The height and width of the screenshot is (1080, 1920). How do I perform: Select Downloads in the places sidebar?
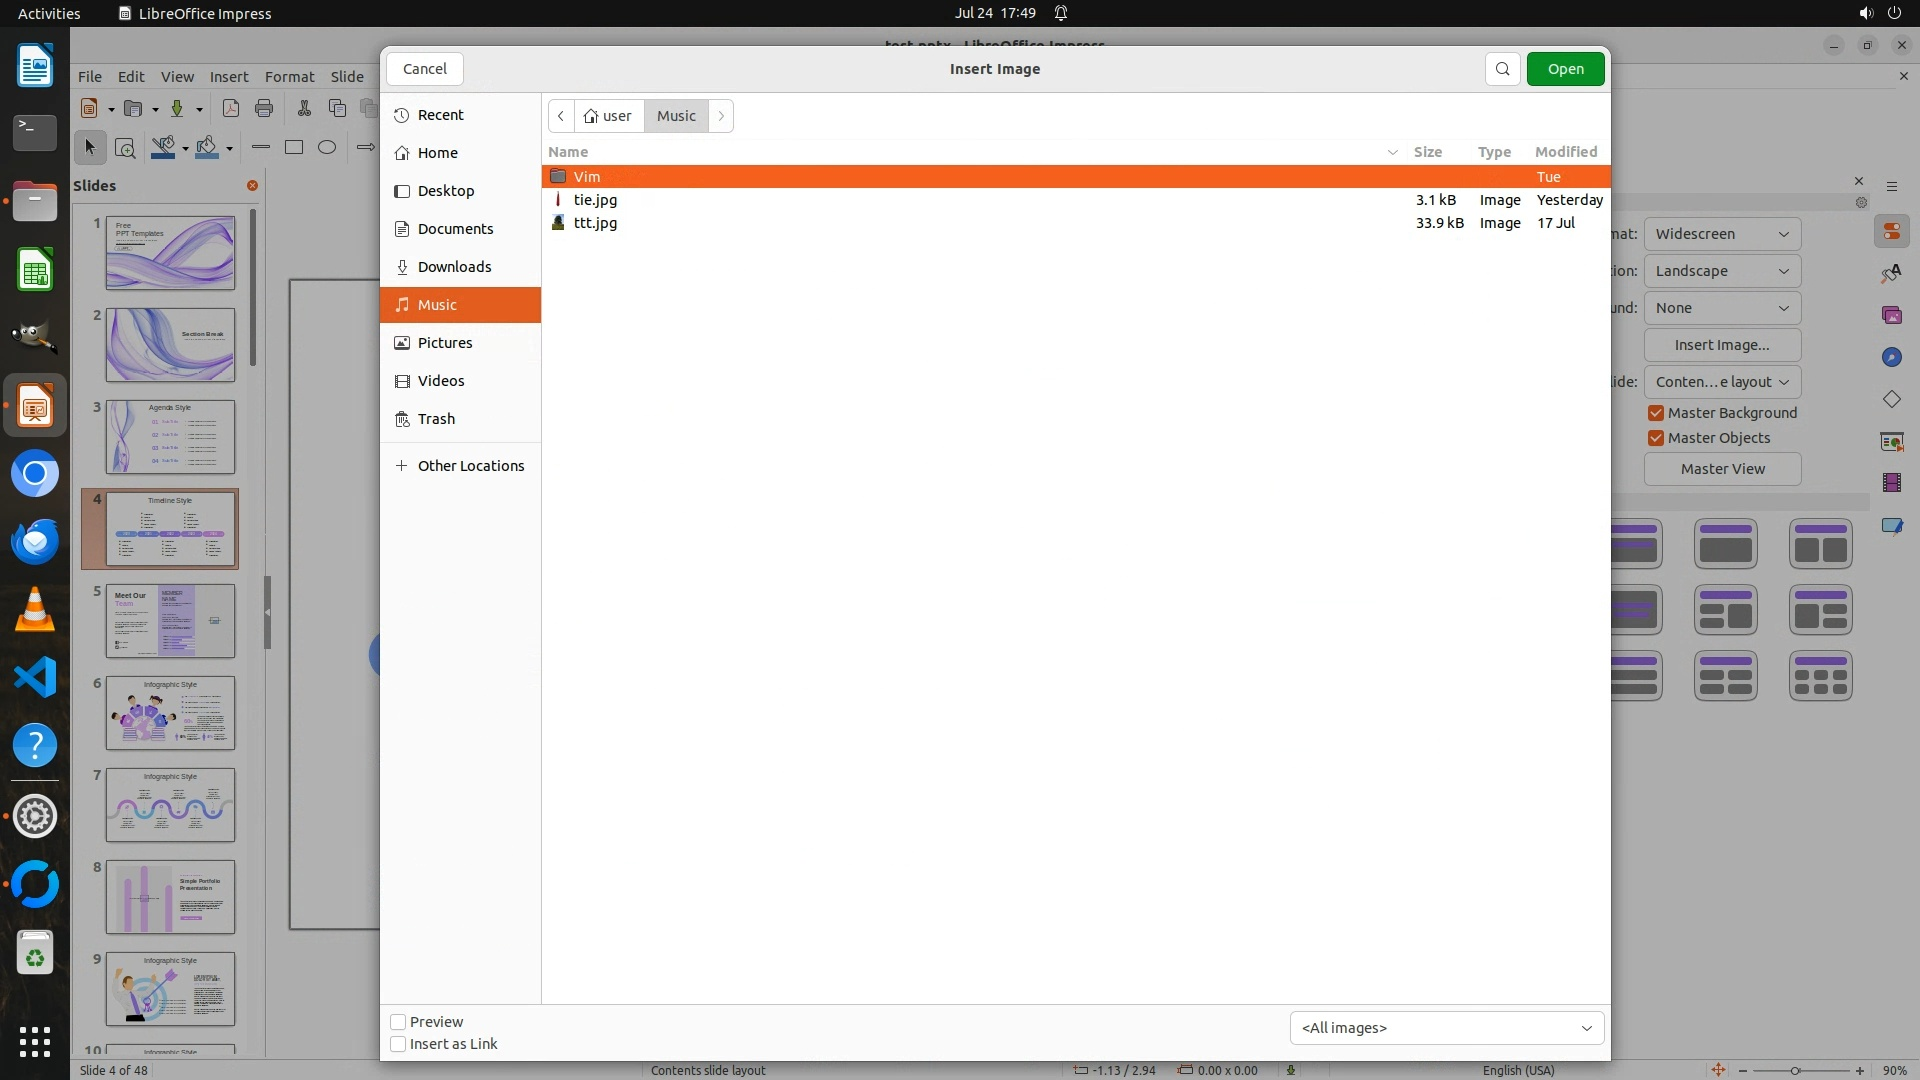[454, 267]
